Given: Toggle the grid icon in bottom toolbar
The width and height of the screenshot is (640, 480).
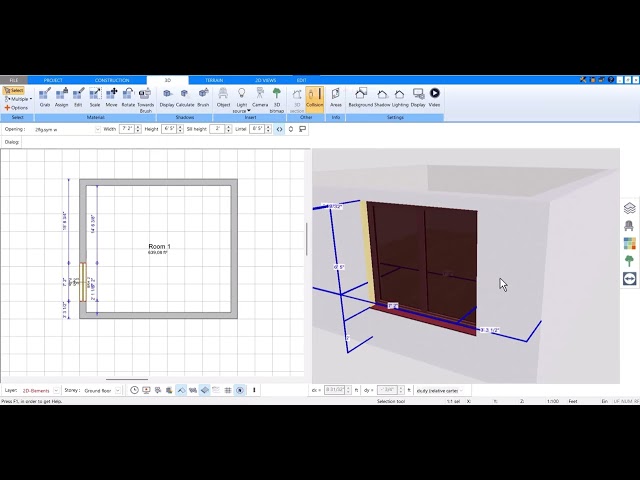Looking at the screenshot, I should (x=228, y=390).
